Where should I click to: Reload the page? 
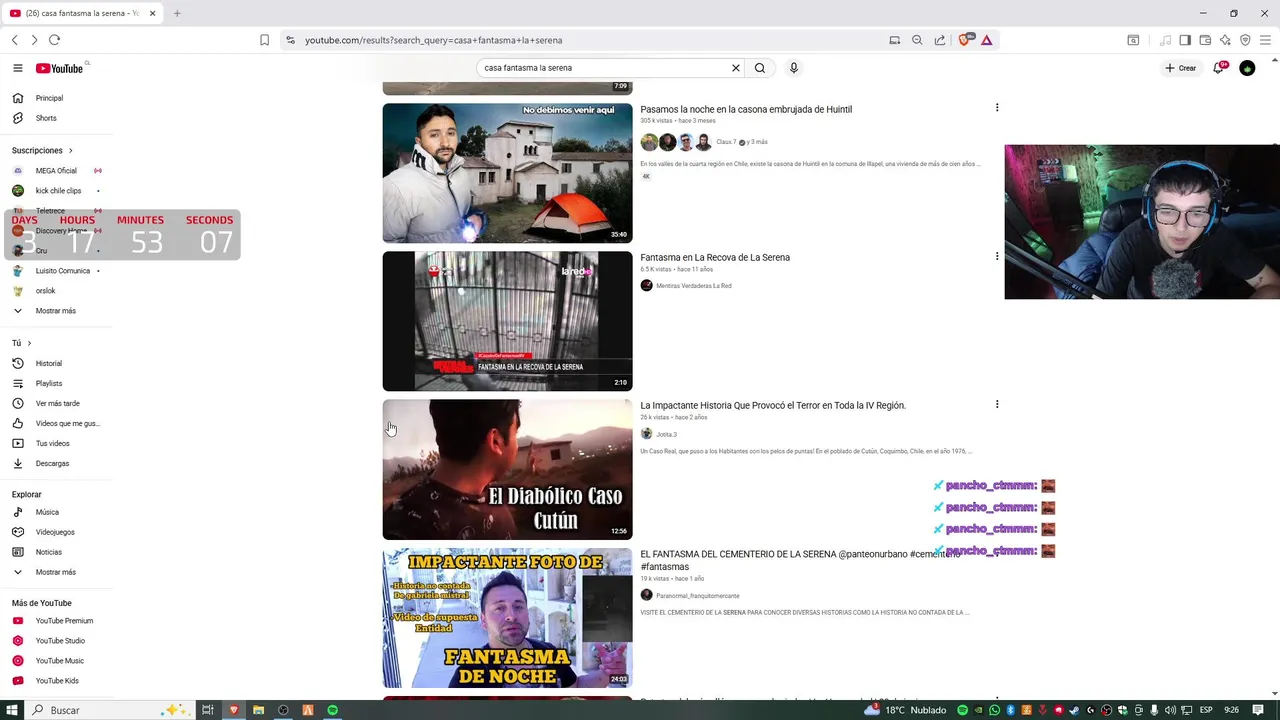pos(55,40)
